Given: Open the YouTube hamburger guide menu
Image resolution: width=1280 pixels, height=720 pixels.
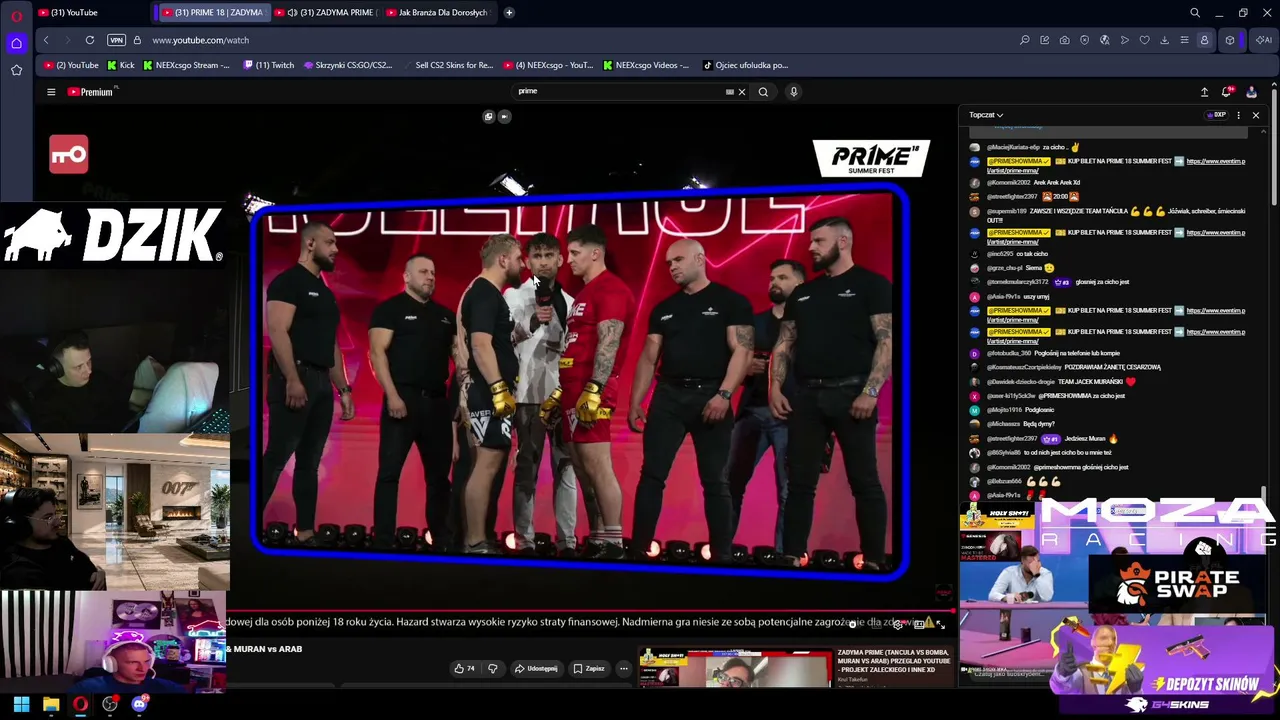Looking at the screenshot, I should point(51,92).
